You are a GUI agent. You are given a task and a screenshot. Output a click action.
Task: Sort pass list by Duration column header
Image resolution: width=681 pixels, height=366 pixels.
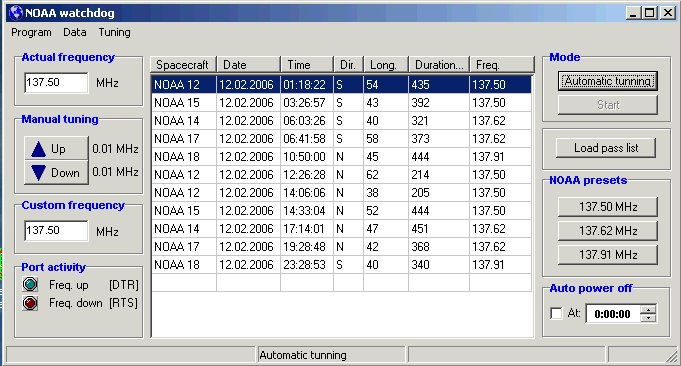(439, 65)
